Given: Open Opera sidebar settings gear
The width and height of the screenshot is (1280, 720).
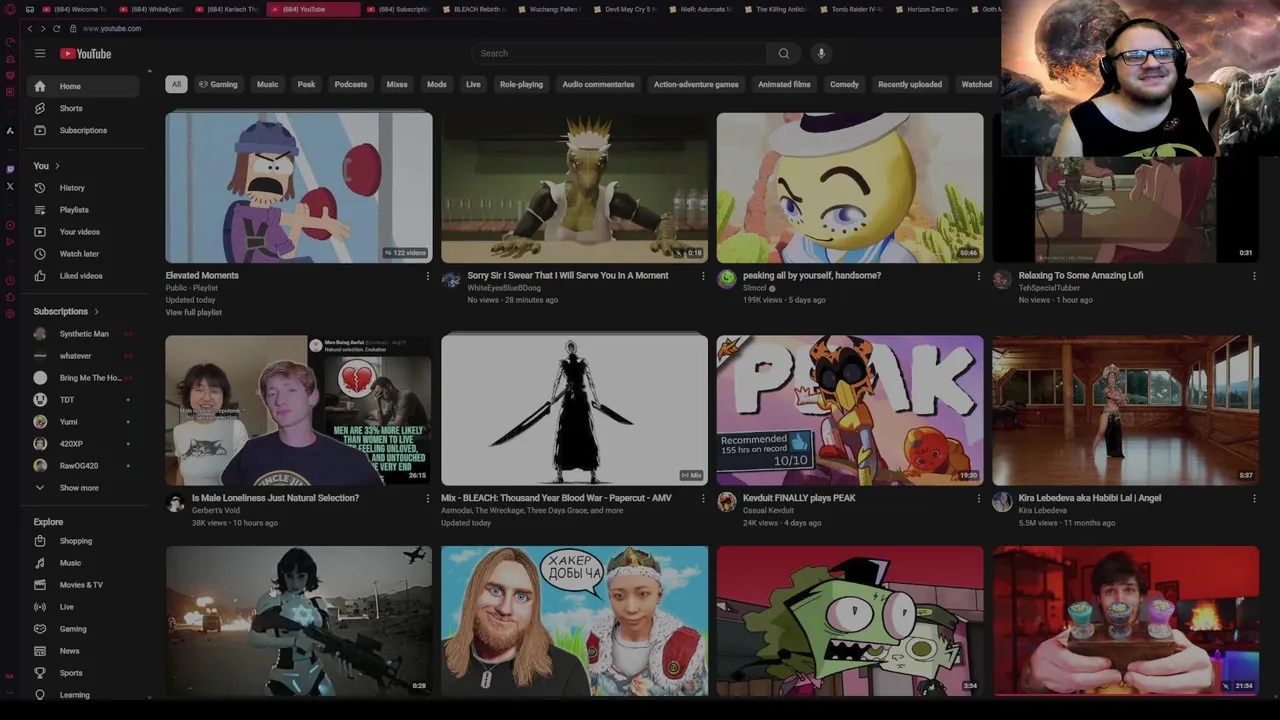Looking at the screenshot, I should tap(10, 314).
